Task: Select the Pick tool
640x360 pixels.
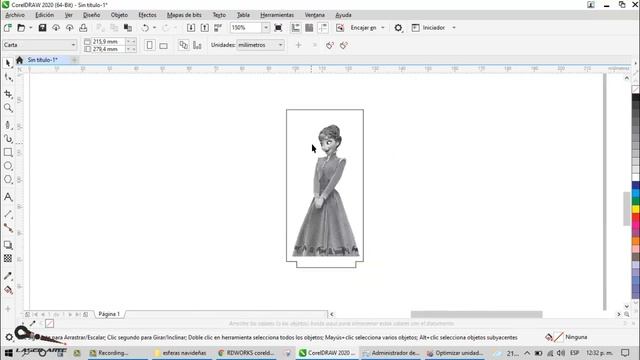Action: click(x=8, y=63)
